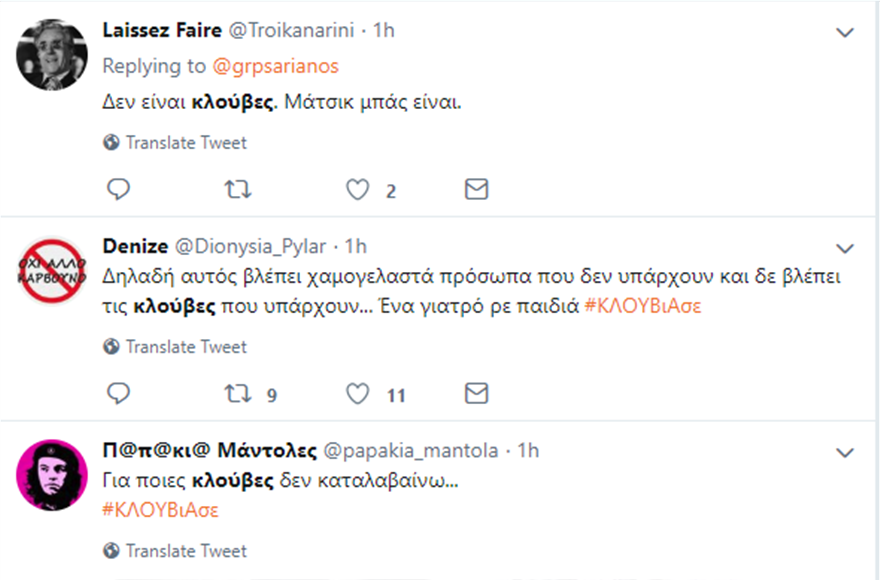
Task: Open the @papakia_mantola profile avatar
Action: pyautogui.click(x=52, y=475)
